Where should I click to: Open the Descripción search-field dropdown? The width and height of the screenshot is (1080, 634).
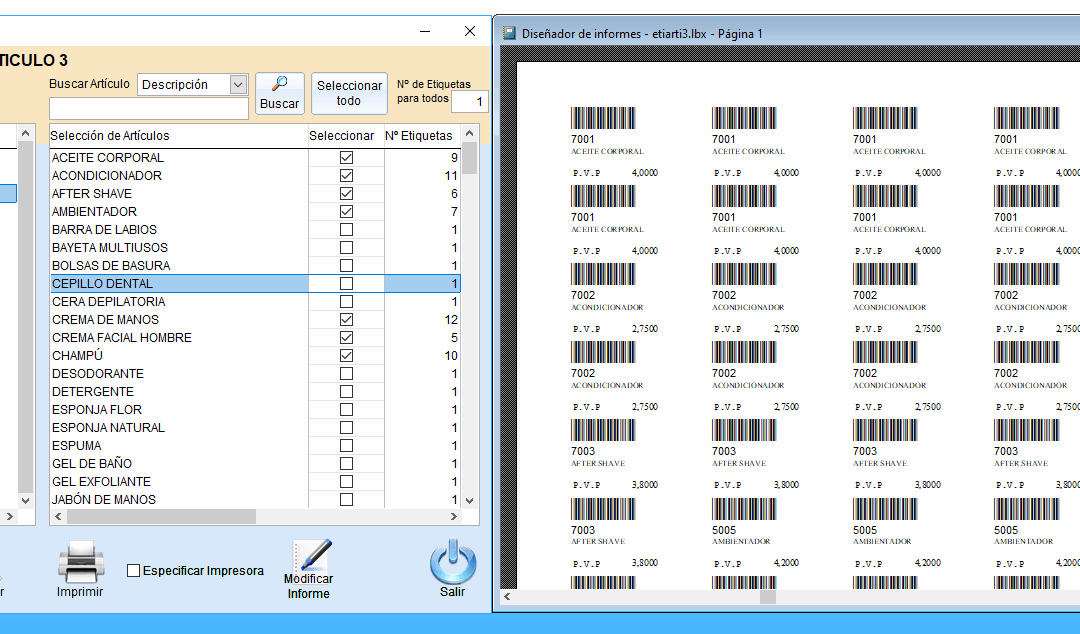pyautogui.click(x=238, y=84)
